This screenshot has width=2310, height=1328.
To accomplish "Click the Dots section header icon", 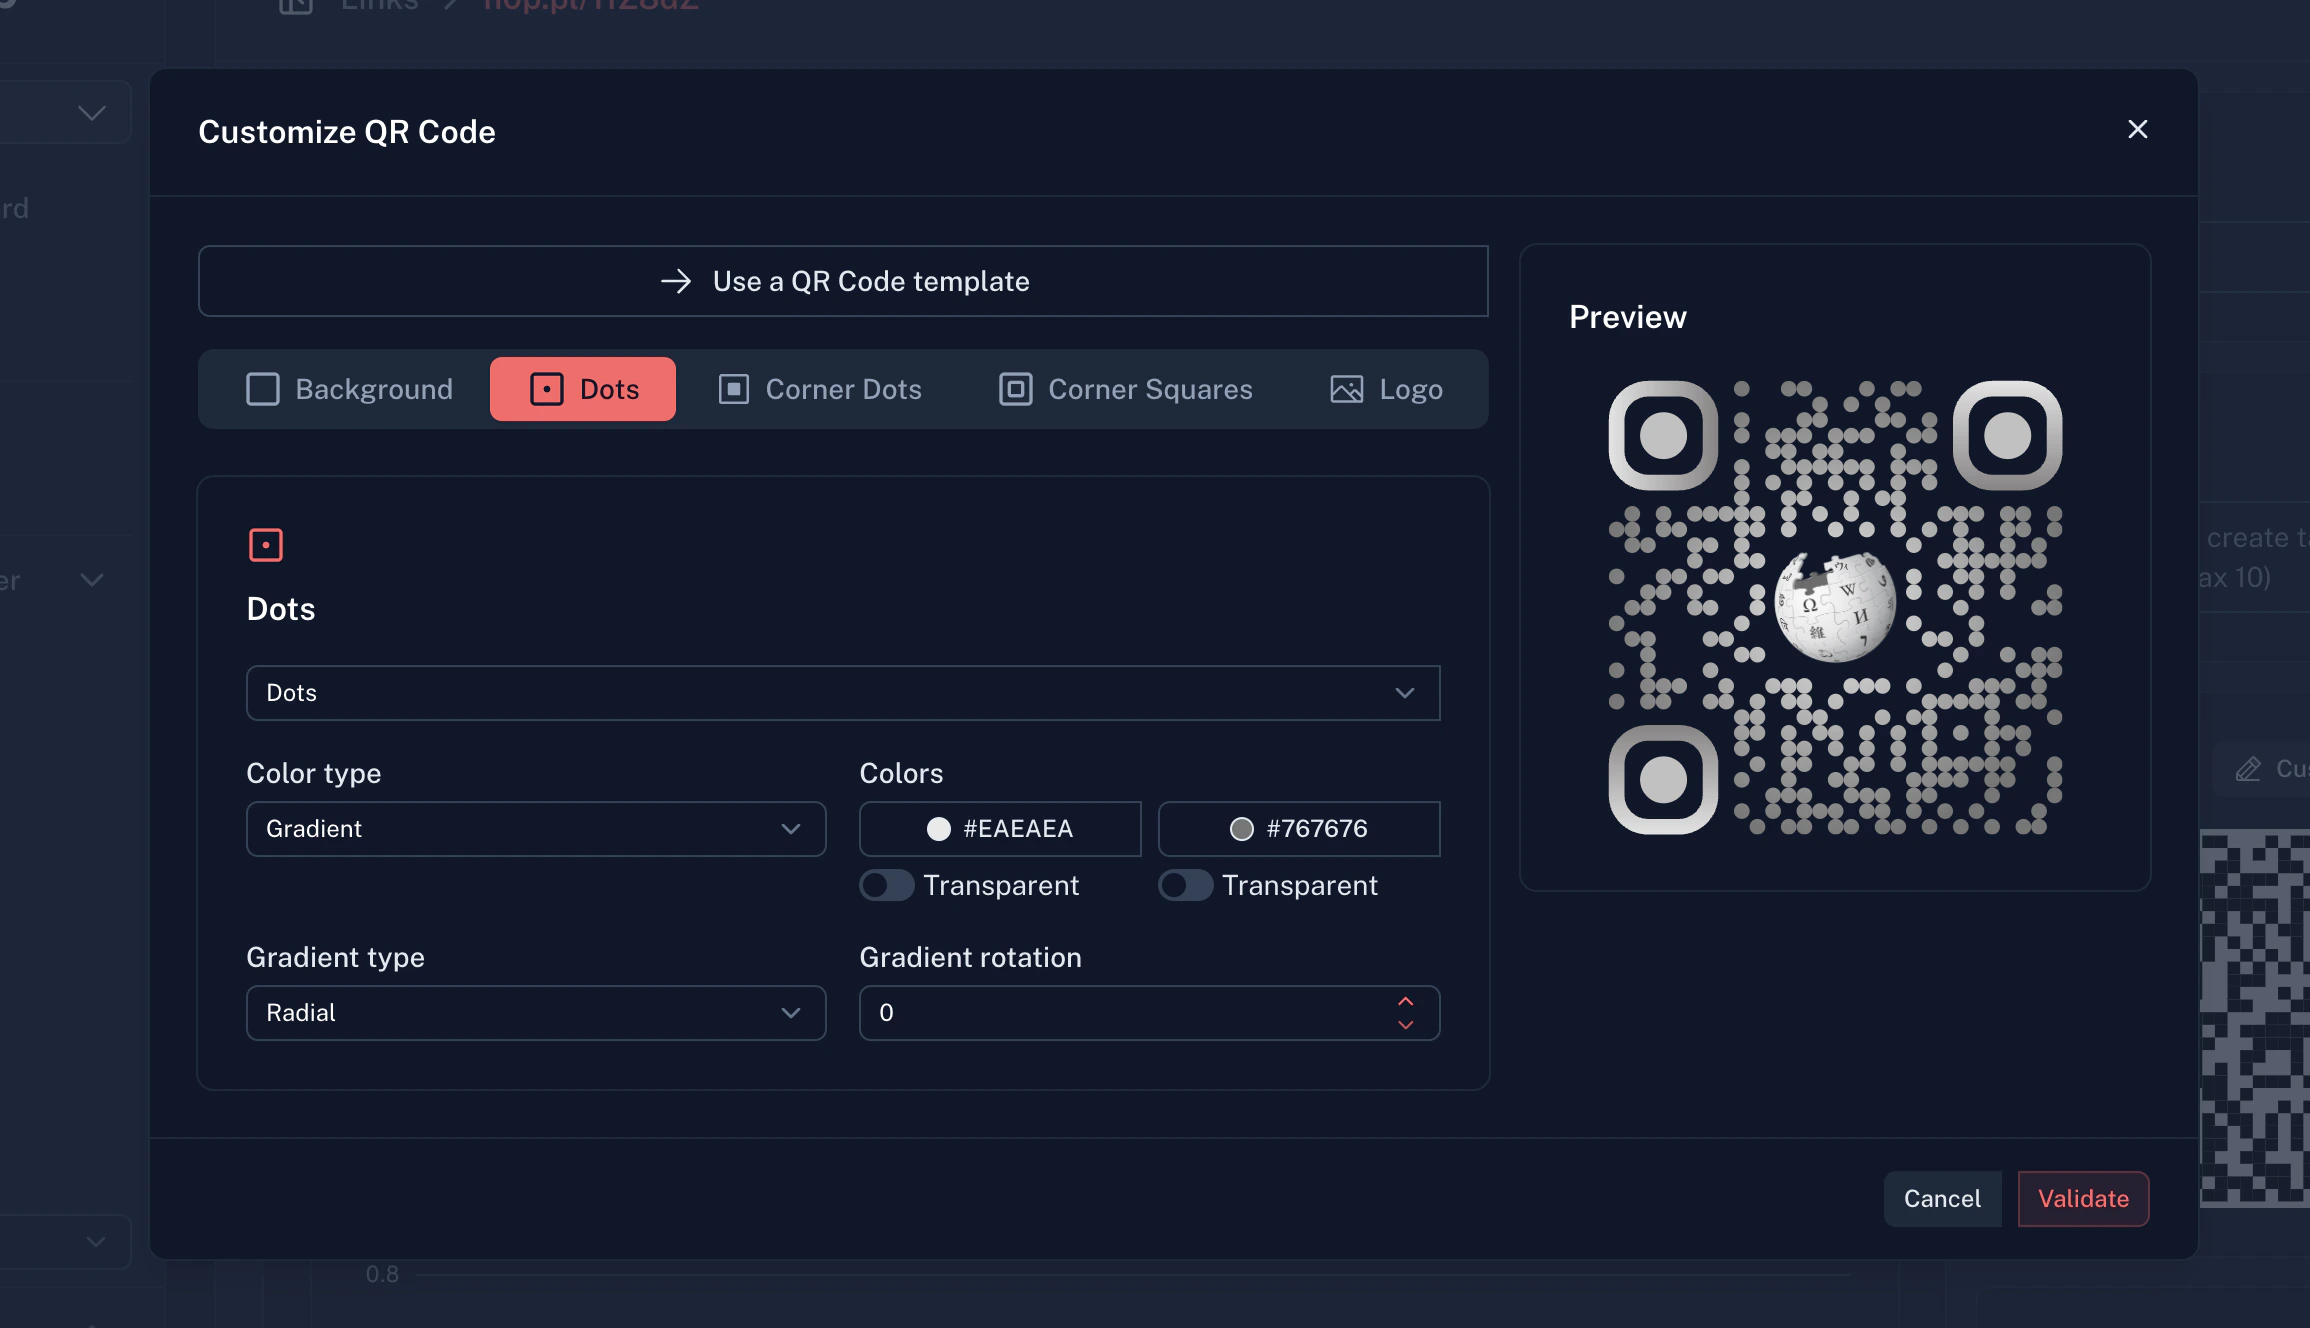I will [x=265, y=545].
